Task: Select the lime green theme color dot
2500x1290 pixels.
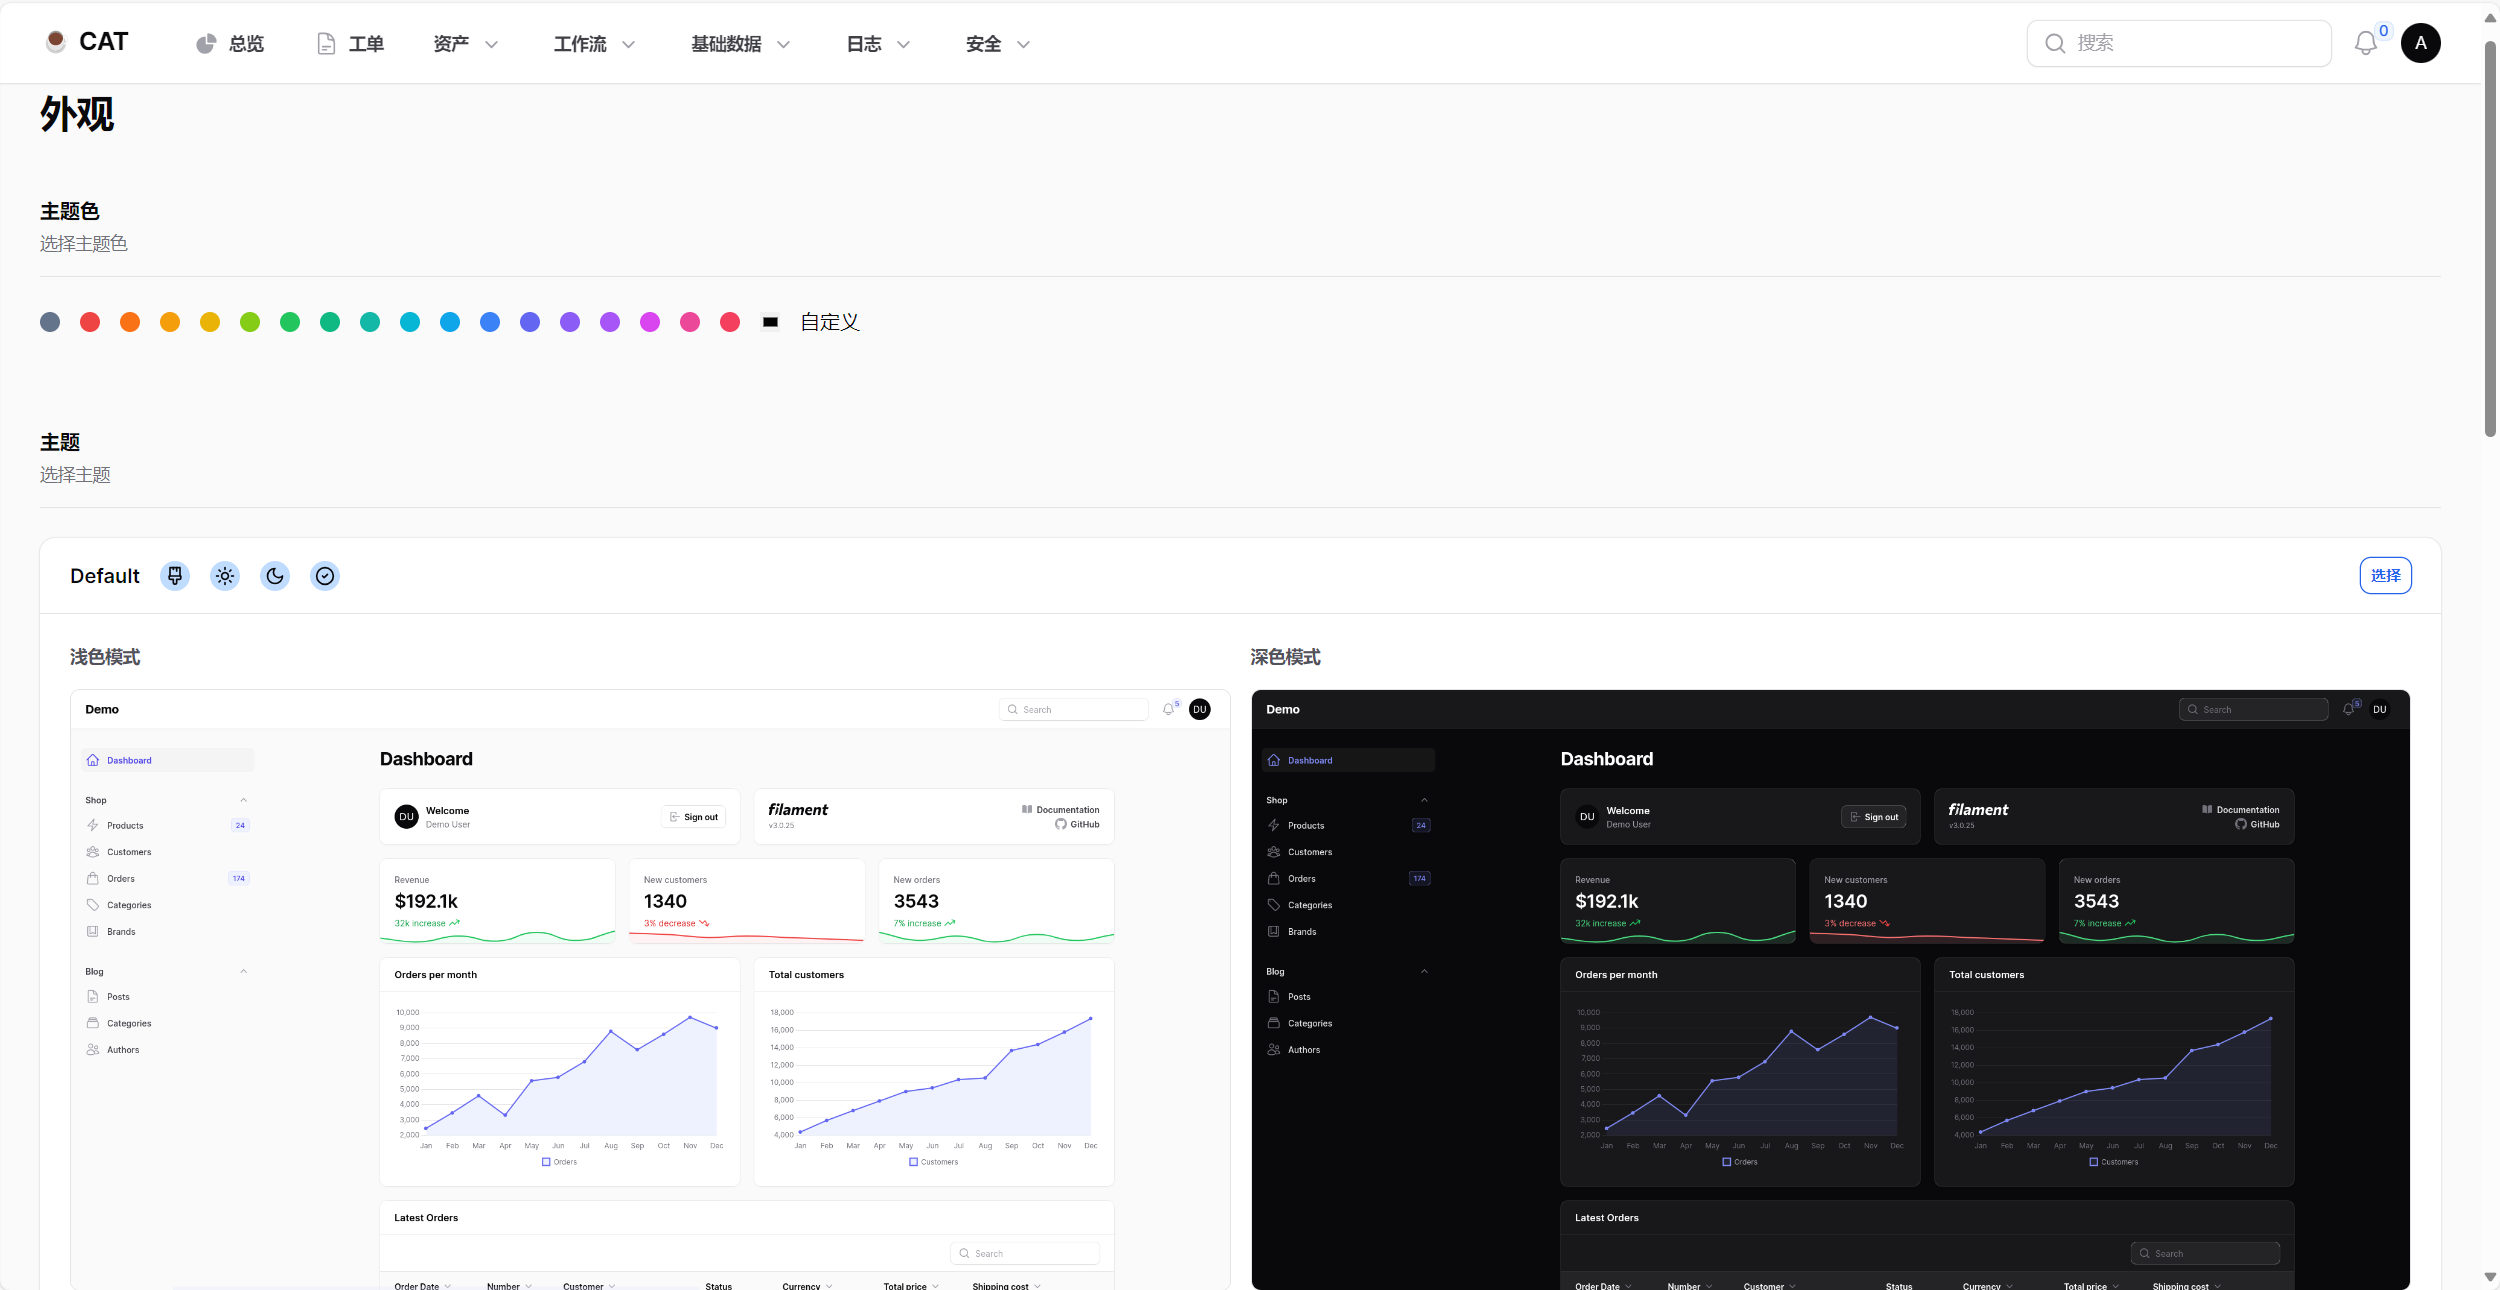Action: tap(250, 322)
